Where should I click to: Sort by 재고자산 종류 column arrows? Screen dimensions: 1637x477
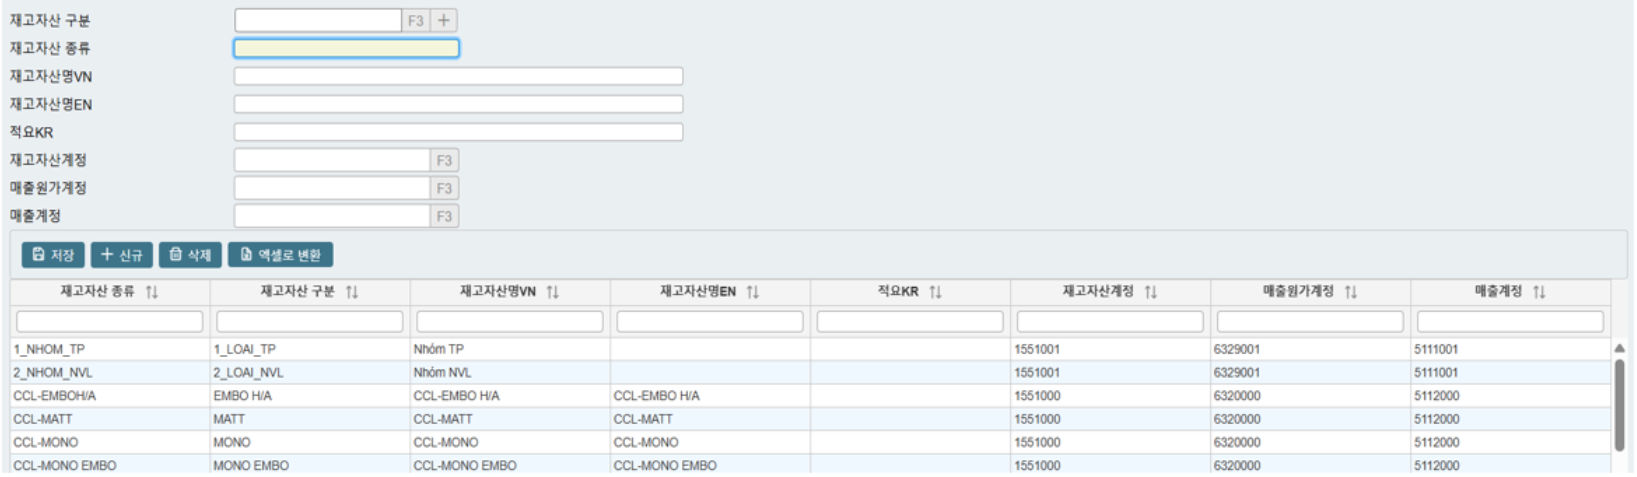pyautogui.click(x=152, y=292)
